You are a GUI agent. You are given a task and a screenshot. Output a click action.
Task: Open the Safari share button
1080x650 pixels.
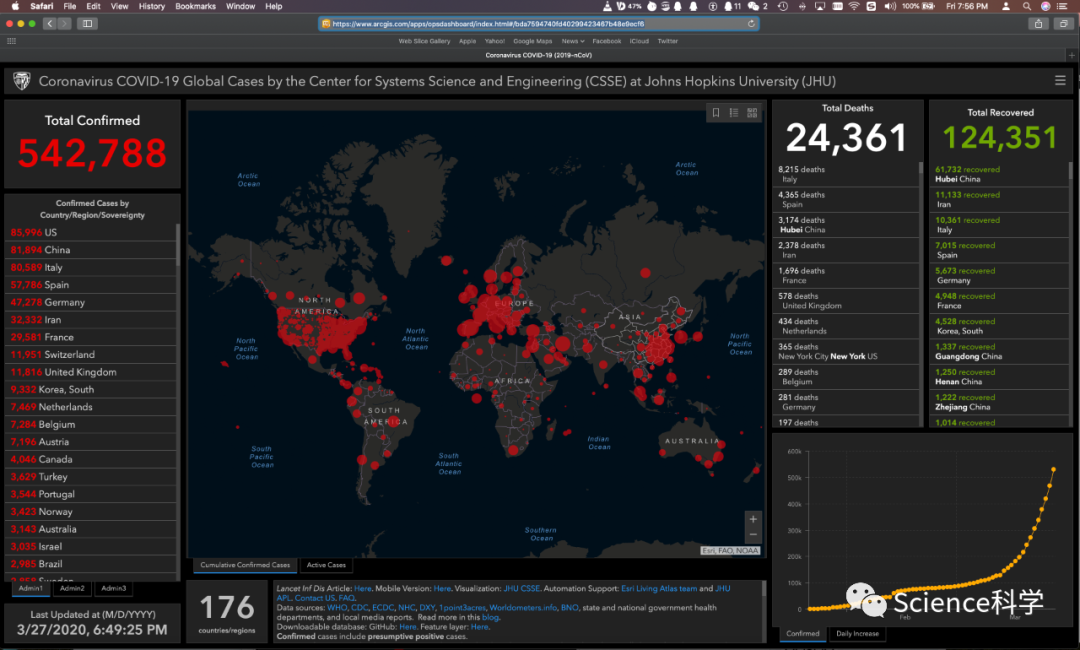click(x=1039, y=23)
